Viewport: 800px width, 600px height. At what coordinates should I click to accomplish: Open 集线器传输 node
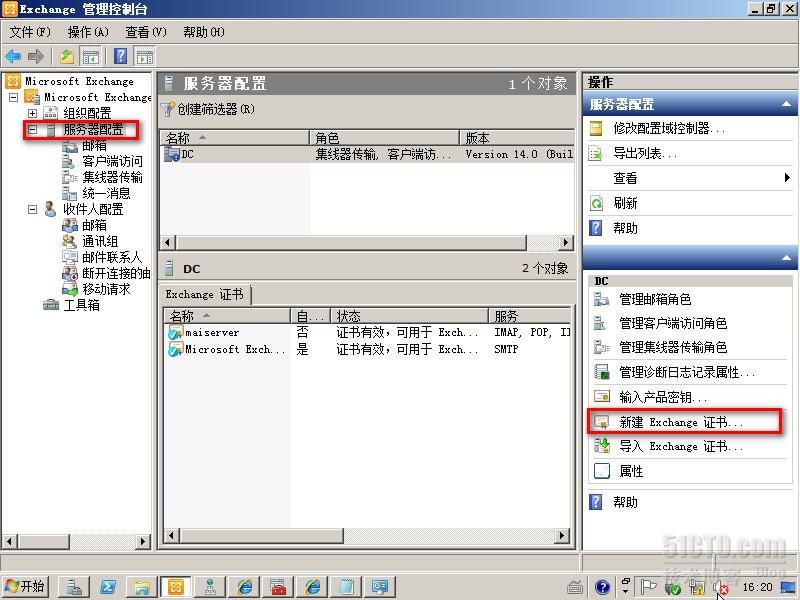(112, 177)
